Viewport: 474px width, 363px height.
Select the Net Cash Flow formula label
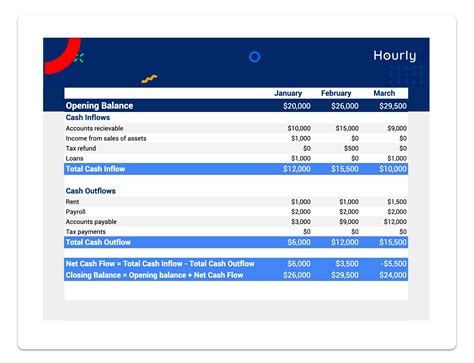click(x=160, y=264)
